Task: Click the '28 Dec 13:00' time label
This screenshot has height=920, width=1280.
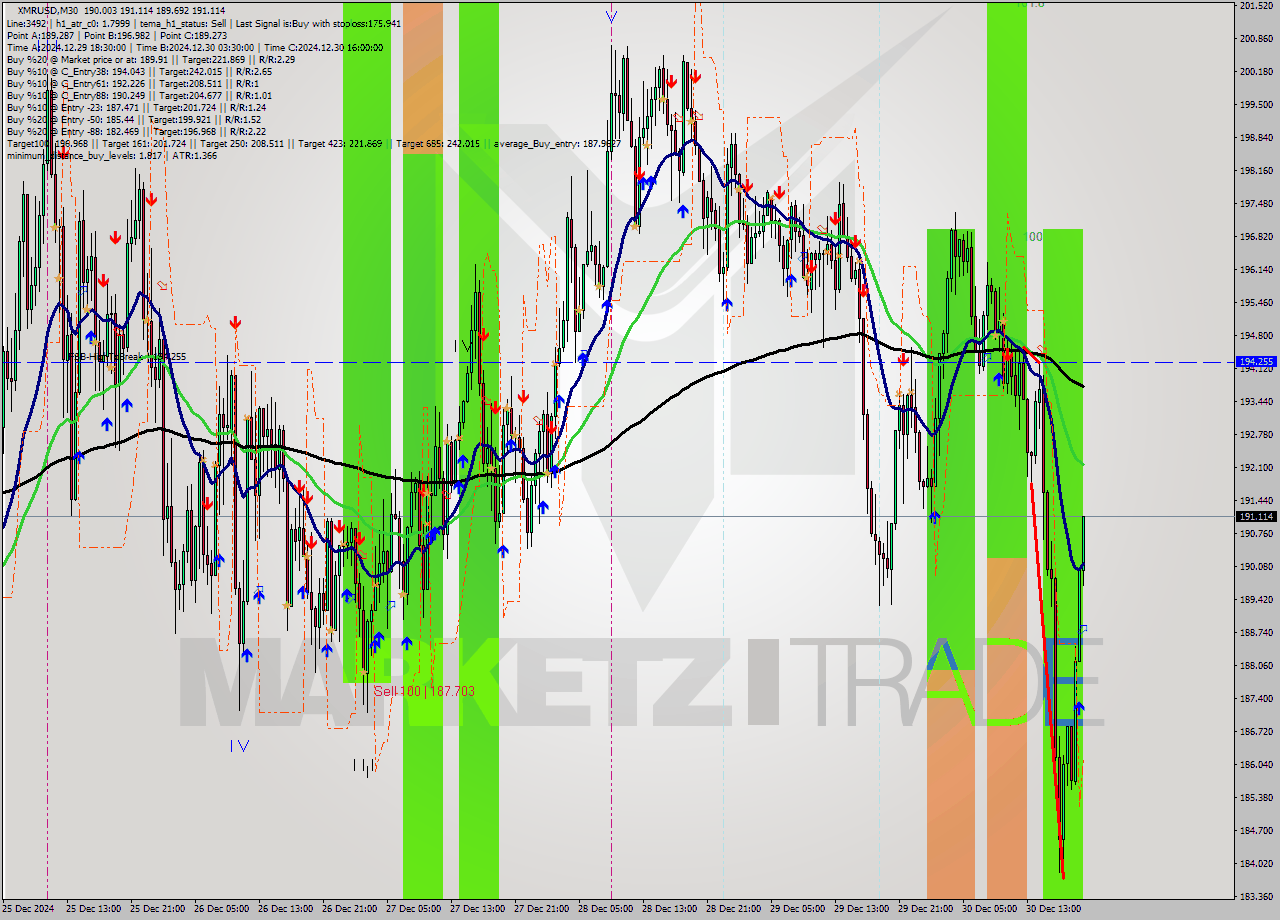Action: pos(669,909)
